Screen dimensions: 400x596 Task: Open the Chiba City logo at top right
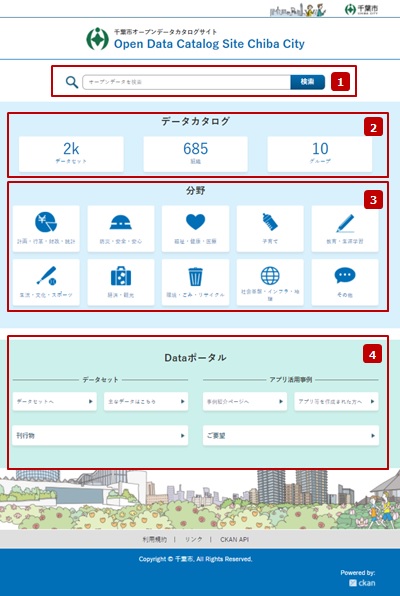361,10
